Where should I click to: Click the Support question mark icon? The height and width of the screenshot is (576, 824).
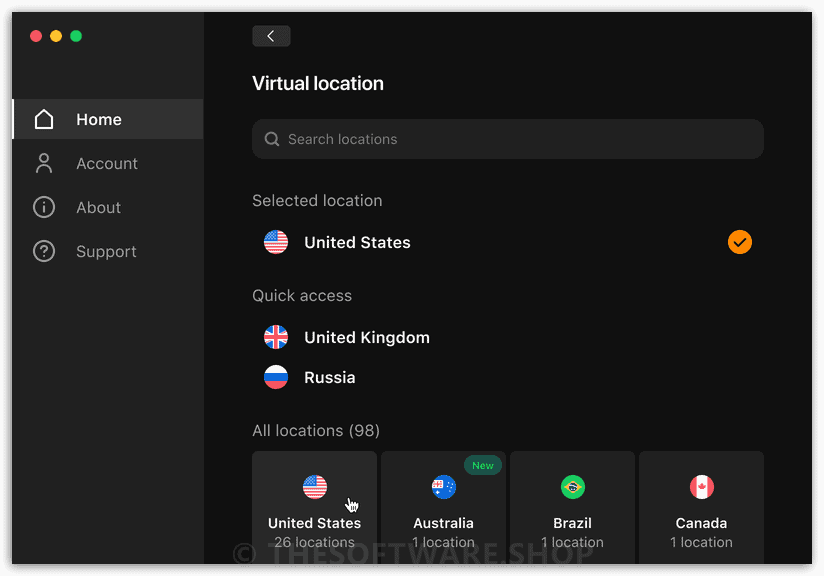pyautogui.click(x=44, y=251)
